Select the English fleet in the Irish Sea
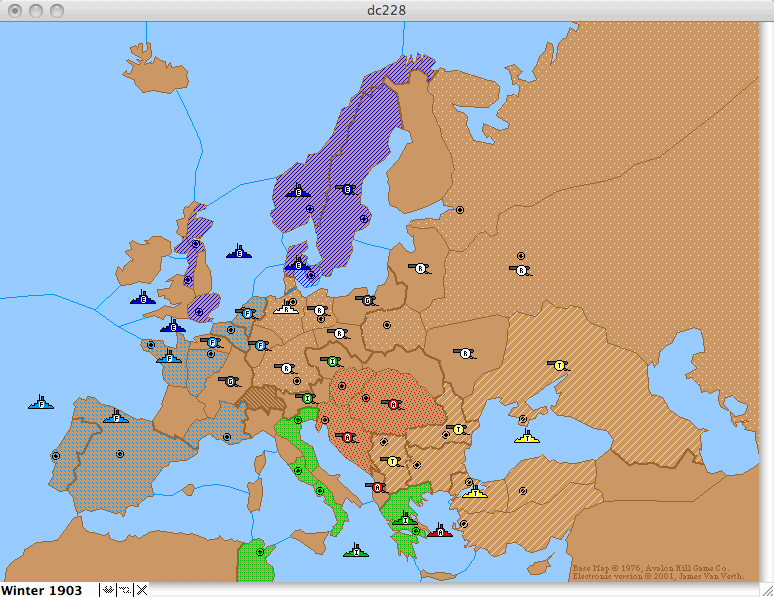The width and height of the screenshot is (774, 597). pyautogui.click(x=143, y=298)
